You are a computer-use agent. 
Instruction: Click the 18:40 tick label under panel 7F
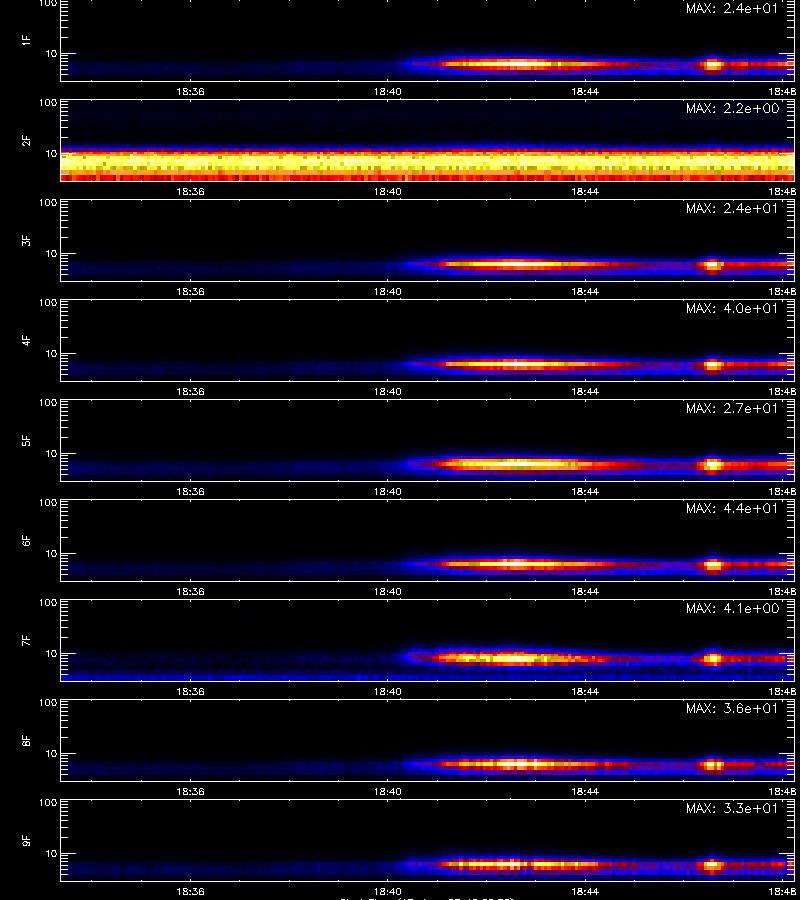pyautogui.click(x=387, y=691)
